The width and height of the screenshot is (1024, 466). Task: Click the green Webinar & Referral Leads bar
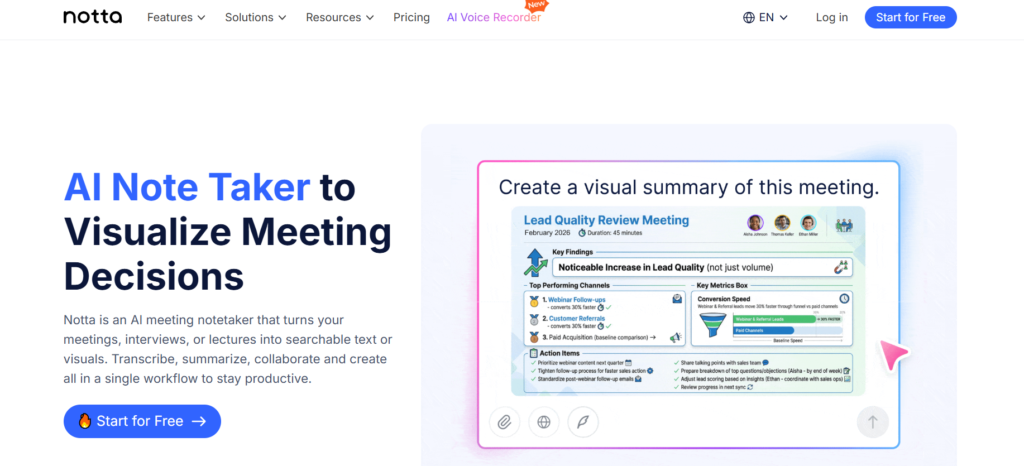tap(773, 318)
